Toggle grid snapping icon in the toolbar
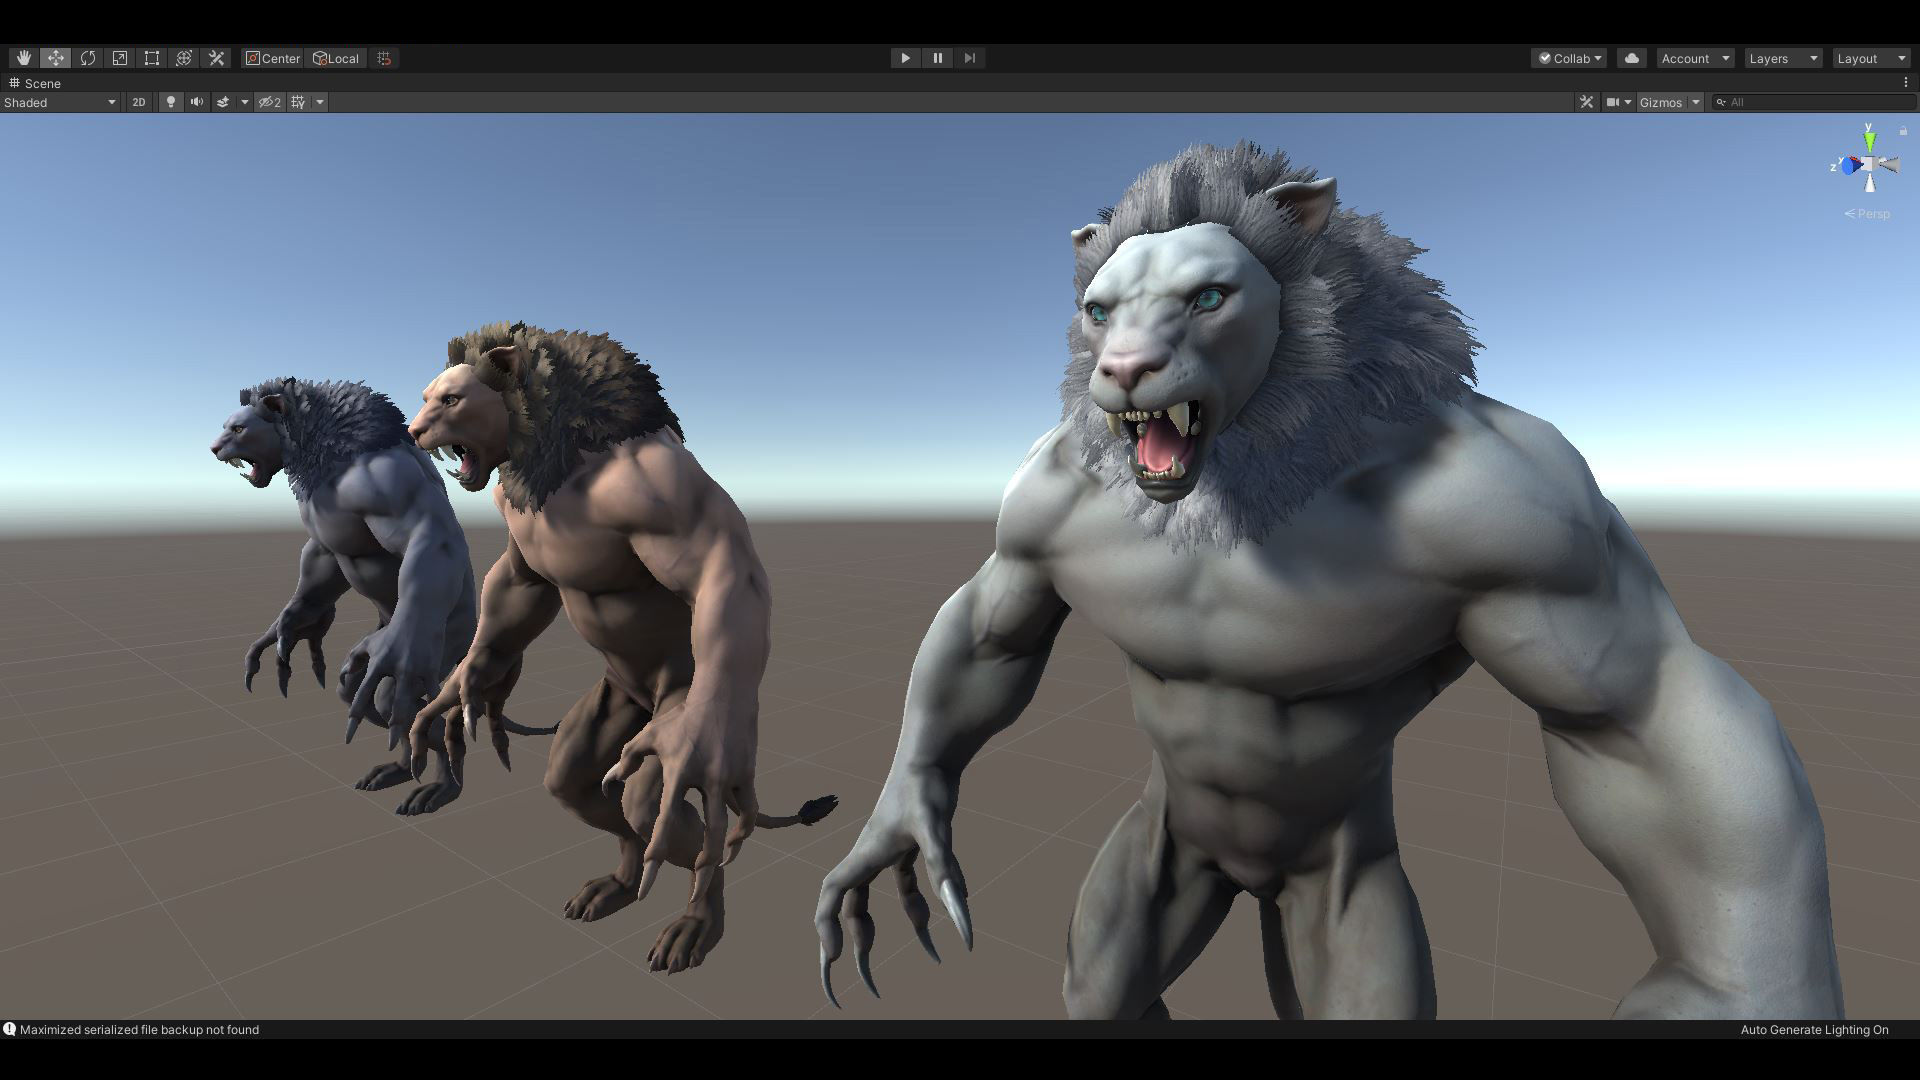This screenshot has height=1080, width=1920. (384, 58)
